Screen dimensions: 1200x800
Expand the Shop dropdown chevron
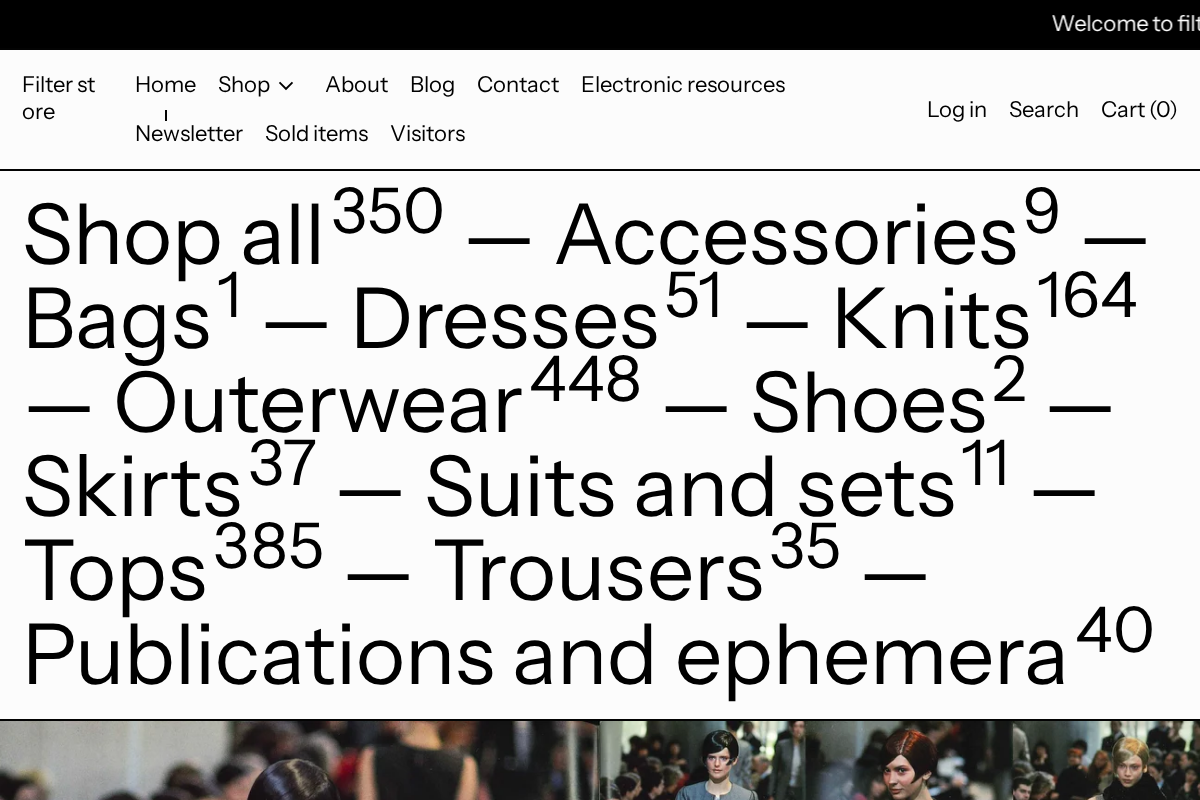point(286,86)
